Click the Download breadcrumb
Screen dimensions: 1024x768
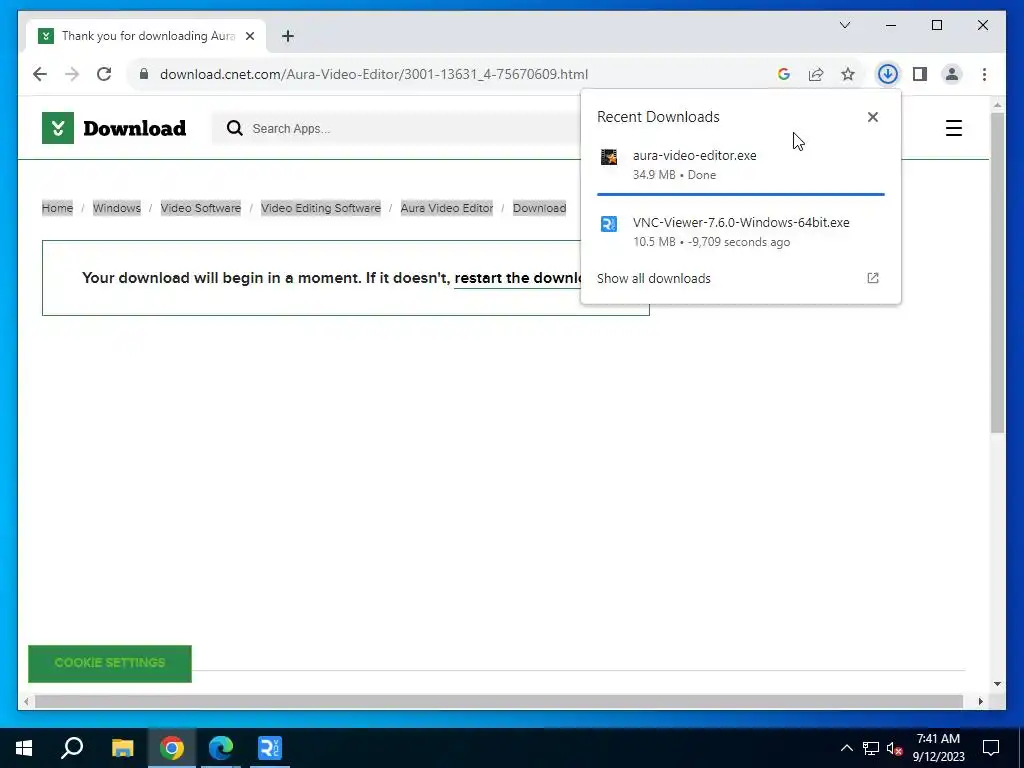539,208
